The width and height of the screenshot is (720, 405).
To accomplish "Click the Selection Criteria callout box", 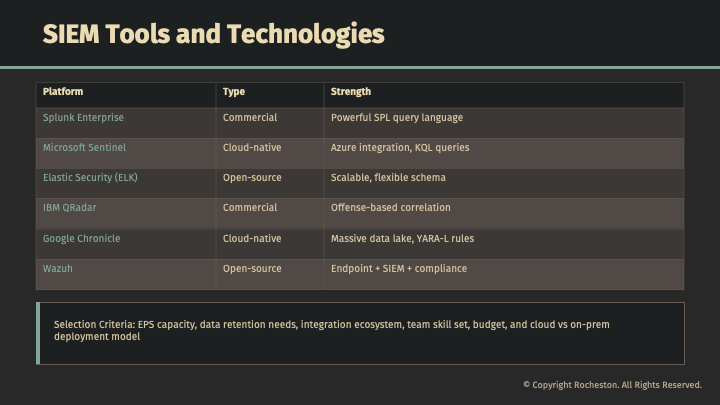I will point(360,333).
